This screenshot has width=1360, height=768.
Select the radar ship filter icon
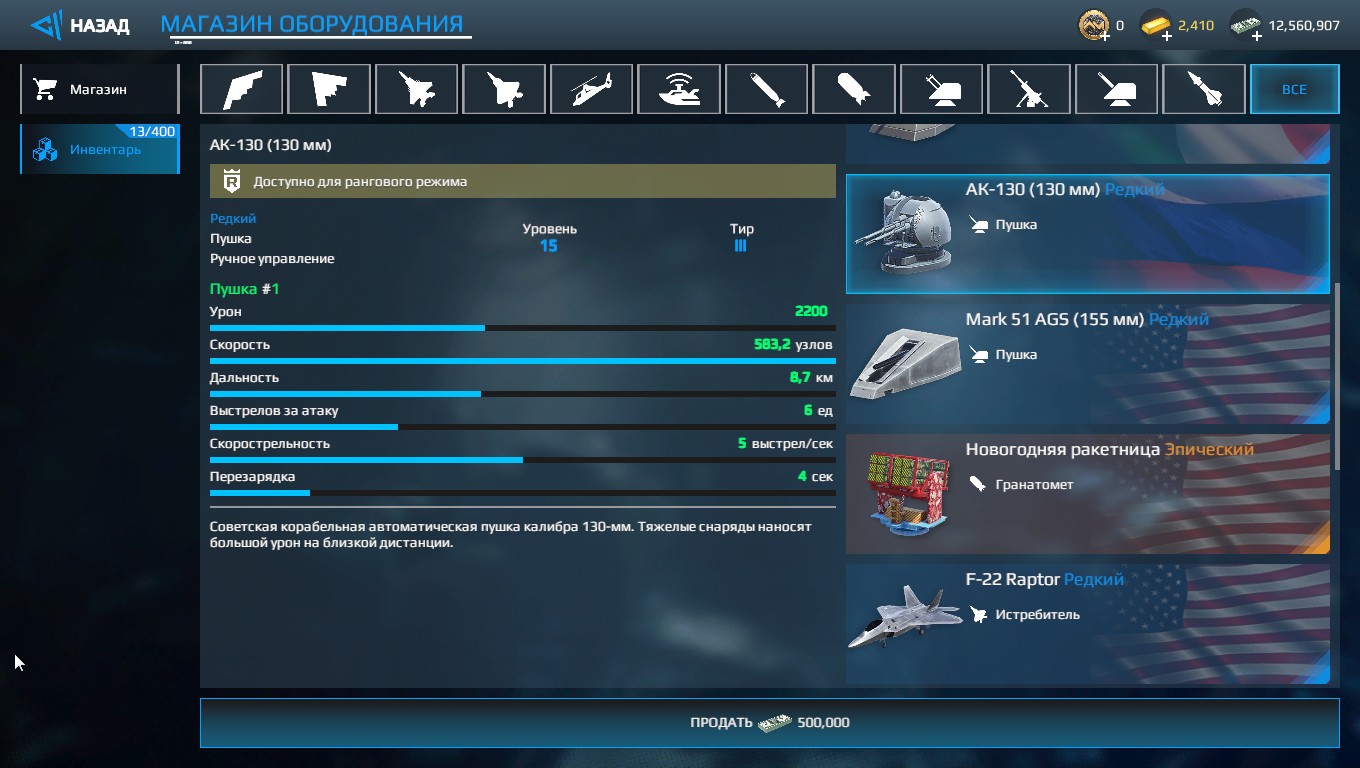click(x=679, y=89)
